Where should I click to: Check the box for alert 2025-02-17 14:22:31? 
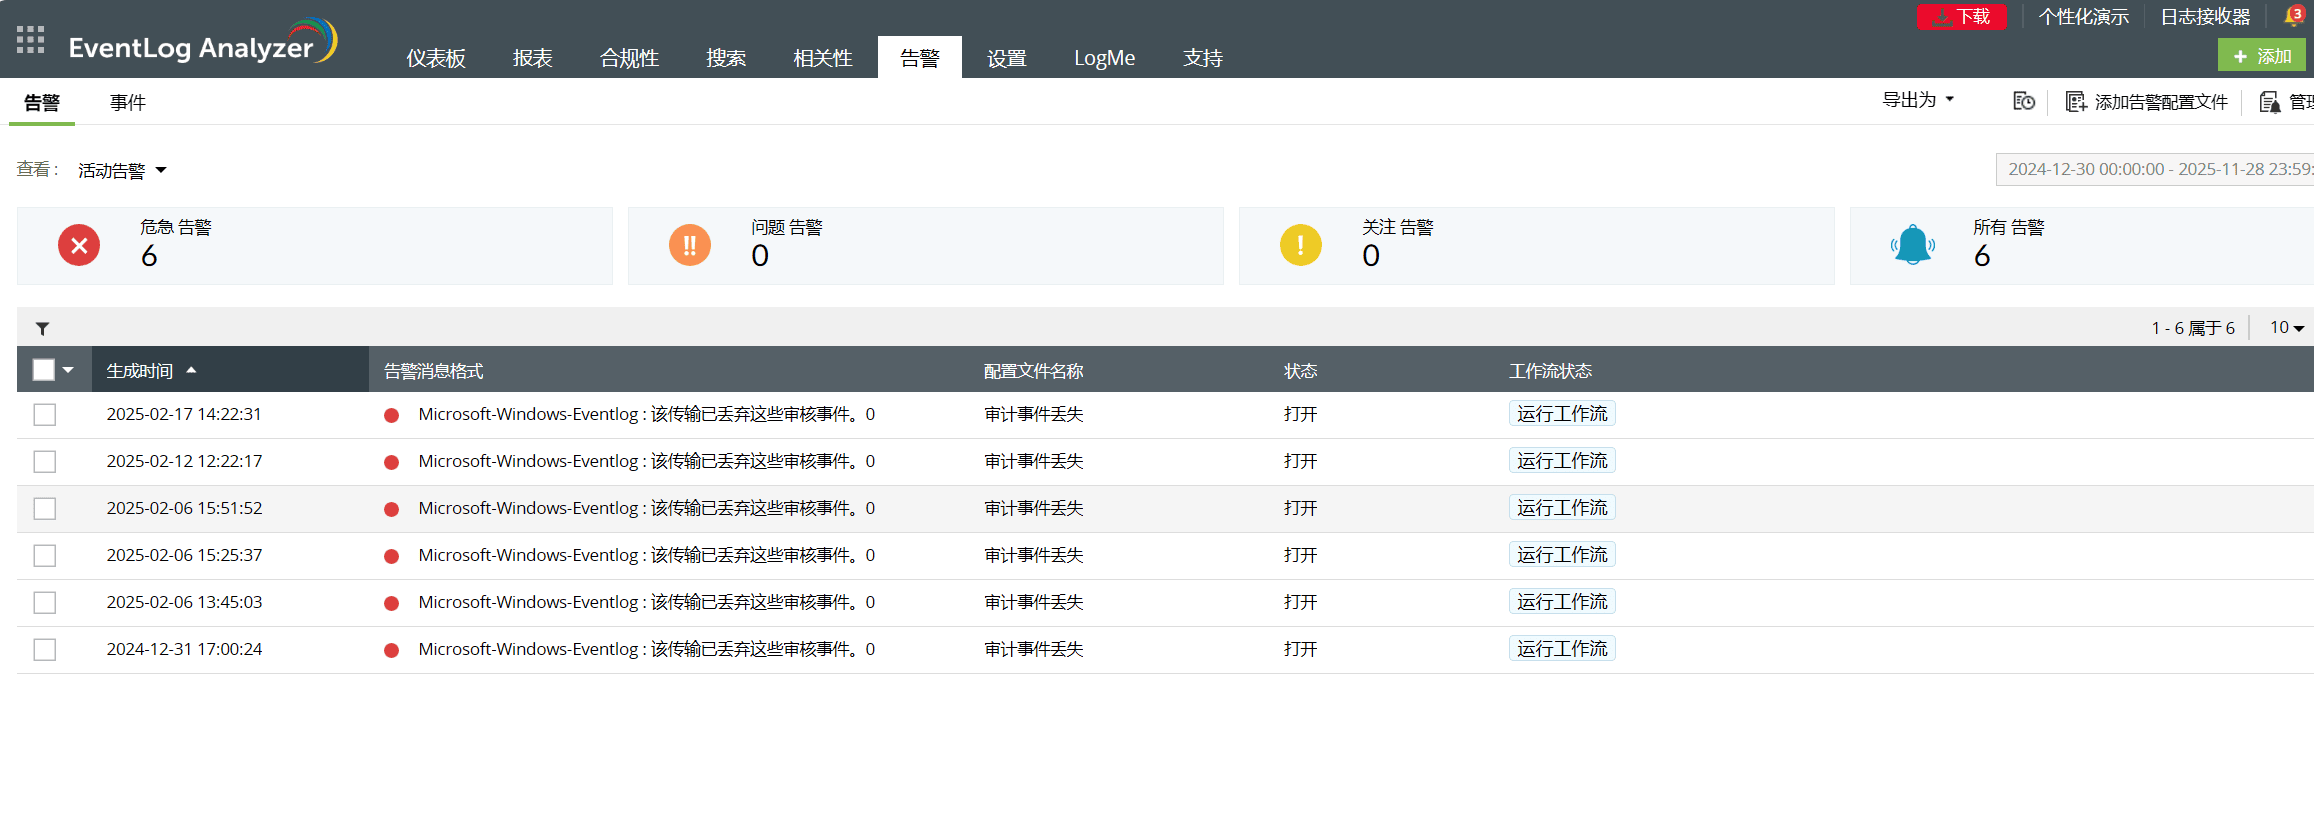45,414
